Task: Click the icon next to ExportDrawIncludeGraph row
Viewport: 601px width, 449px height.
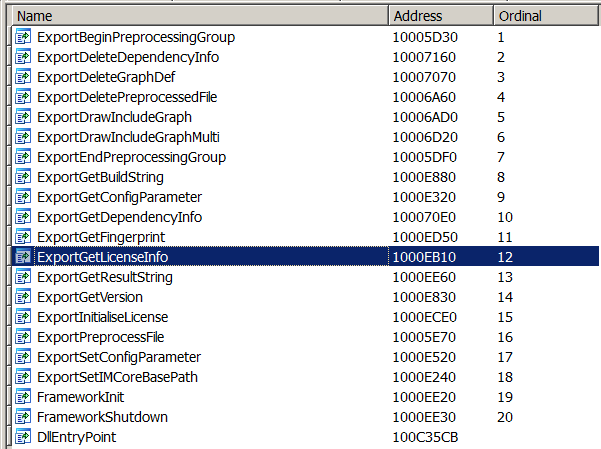Action: (23, 117)
